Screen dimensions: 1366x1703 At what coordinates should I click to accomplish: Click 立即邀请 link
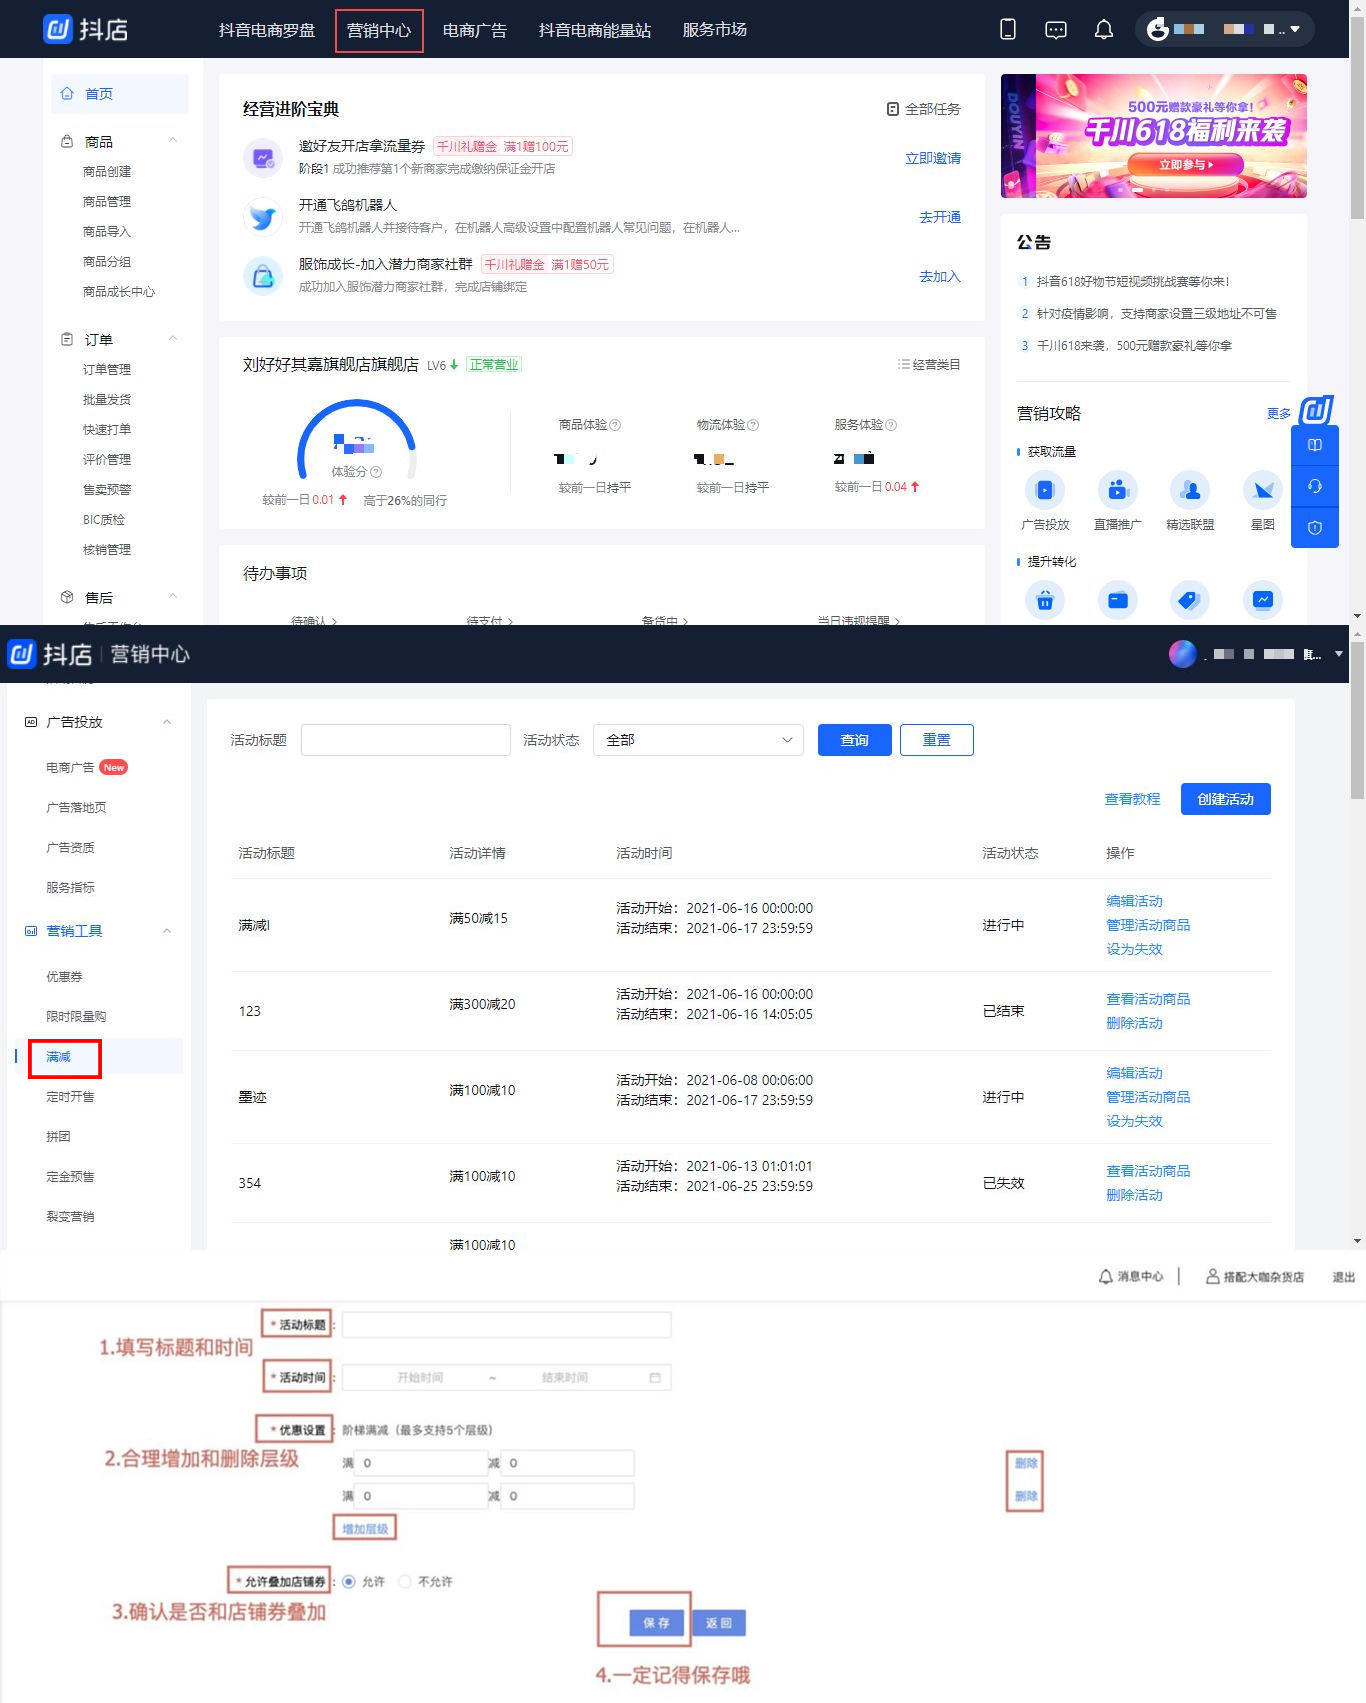(932, 158)
